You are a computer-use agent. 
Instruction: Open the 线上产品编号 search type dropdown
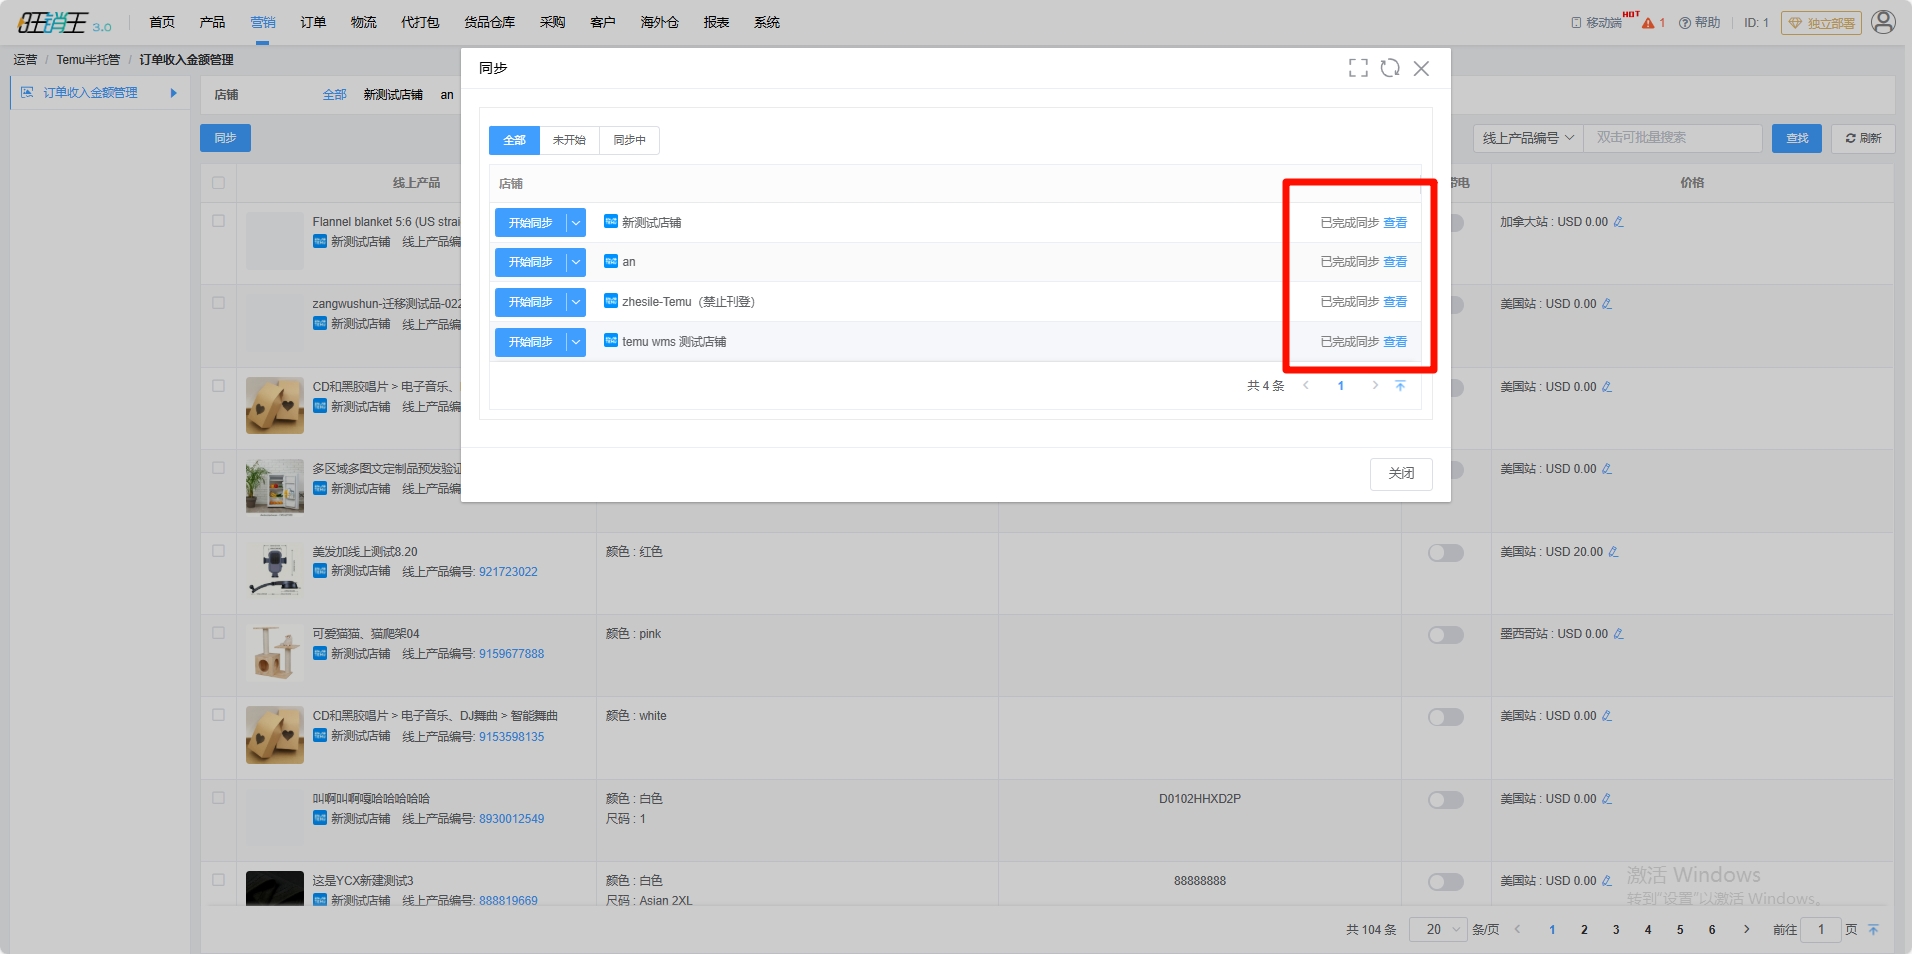[1528, 138]
